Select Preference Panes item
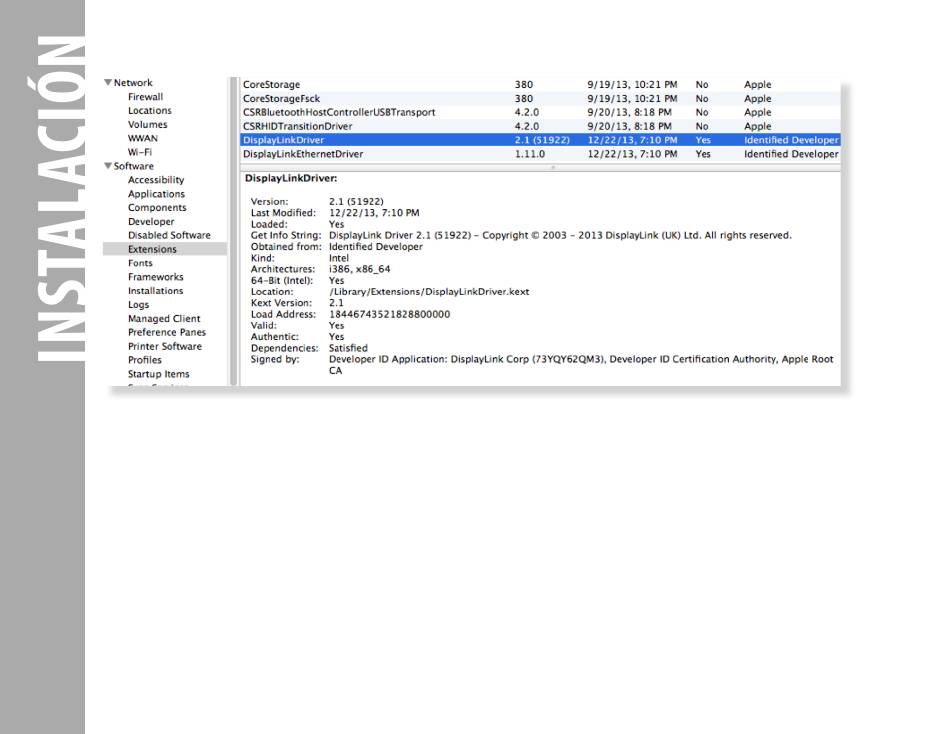Viewport: 950px width, 734px height. click(166, 332)
